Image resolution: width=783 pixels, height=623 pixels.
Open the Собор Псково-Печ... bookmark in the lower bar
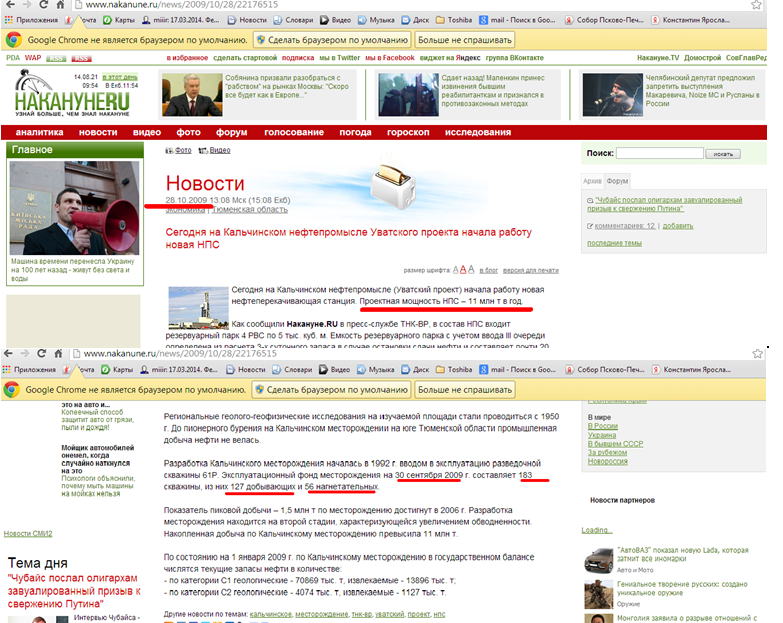pyautogui.click(x=605, y=370)
